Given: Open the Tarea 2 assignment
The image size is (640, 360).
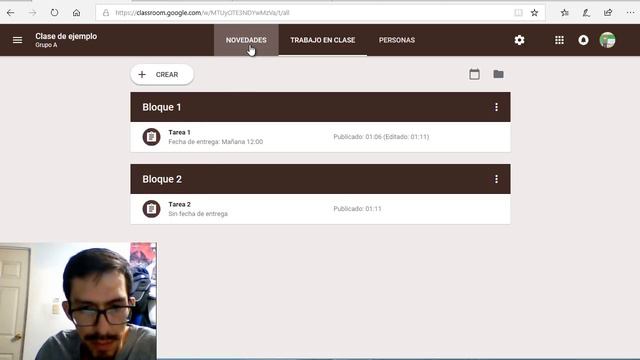Looking at the screenshot, I should pyautogui.click(x=320, y=209).
